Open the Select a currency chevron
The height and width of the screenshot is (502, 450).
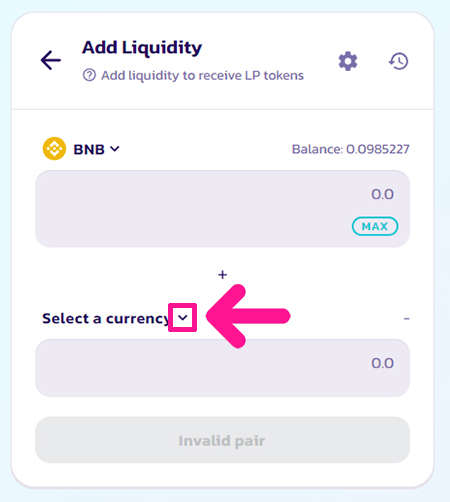tap(183, 318)
